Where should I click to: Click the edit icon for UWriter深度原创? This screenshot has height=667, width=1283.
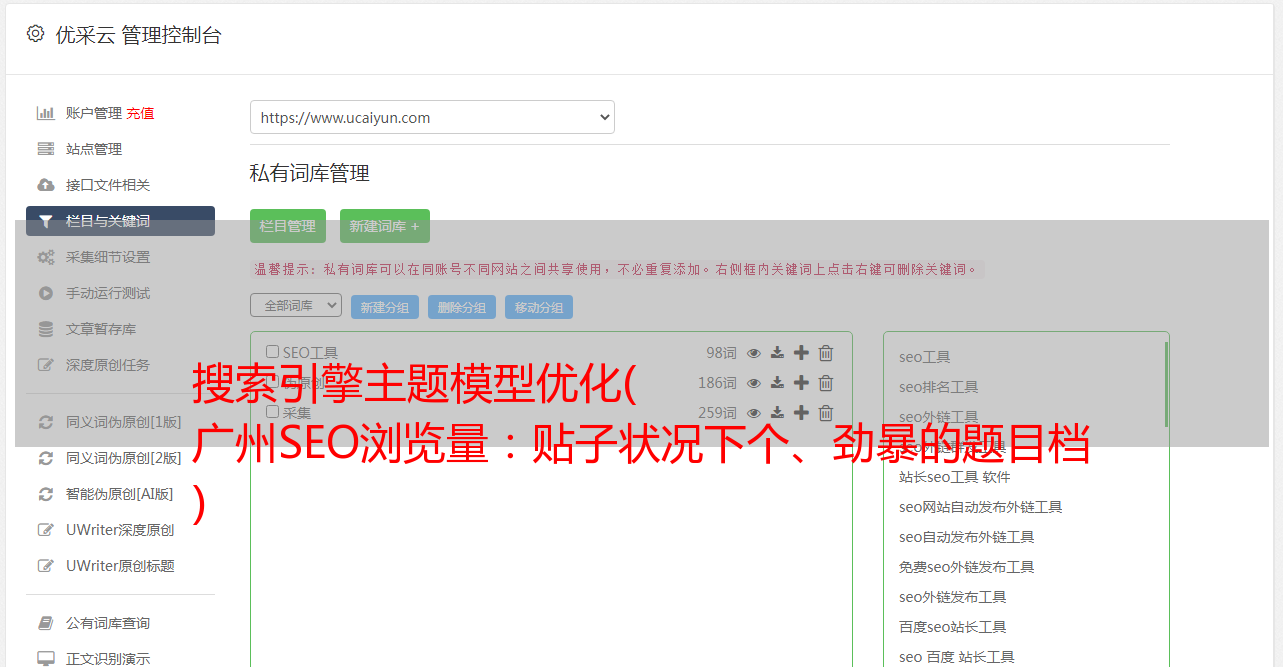45,530
